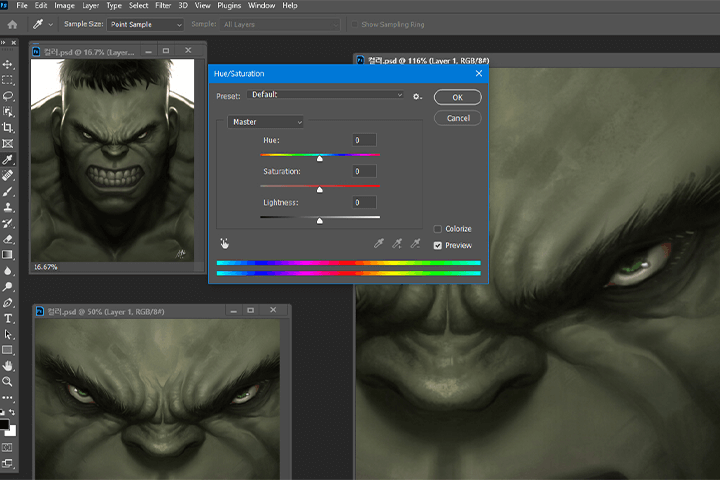720x480 pixels.
Task: Click the Saturation slider handle
Action: coord(320,190)
